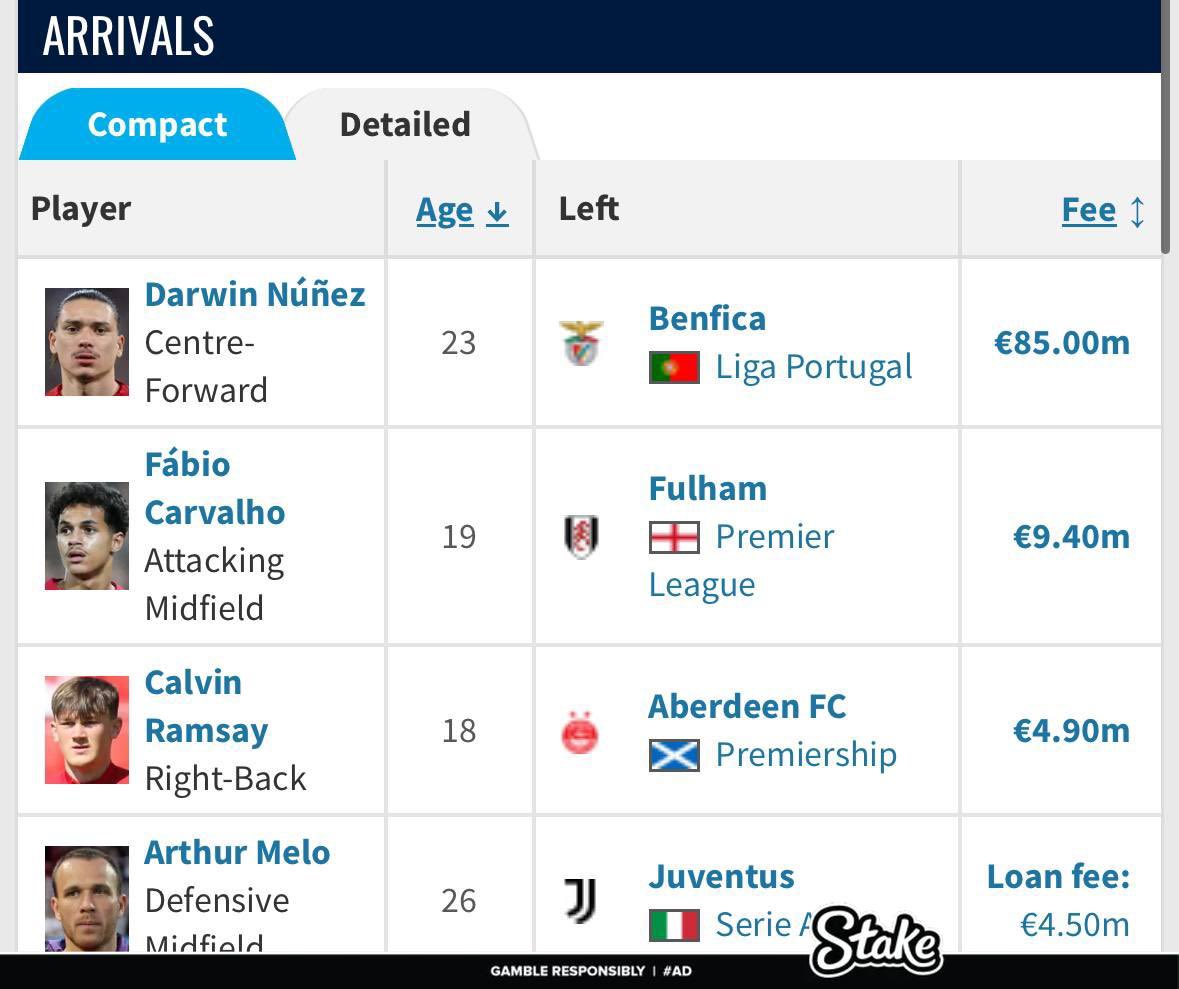Viewport: 1179px width, 989px height.
Task: Click the Juventus logo icon
Action: 581,900
